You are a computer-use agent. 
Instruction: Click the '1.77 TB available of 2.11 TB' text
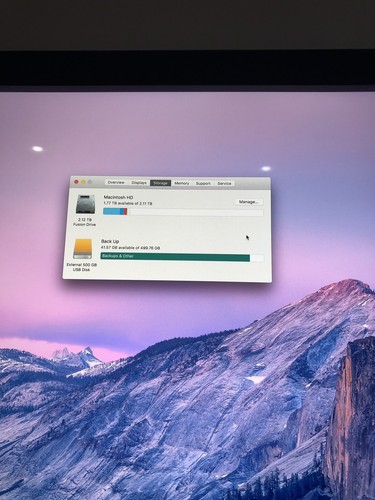pyautogui.click(x=128, y=203)
